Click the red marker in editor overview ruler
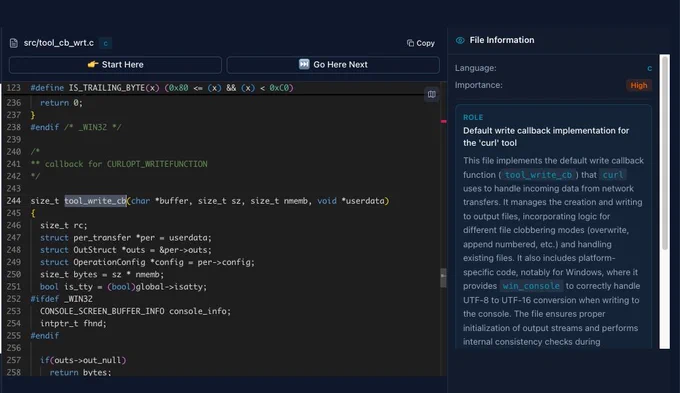The height and width of the screenshot is (393, 680). tap(444, 121)
